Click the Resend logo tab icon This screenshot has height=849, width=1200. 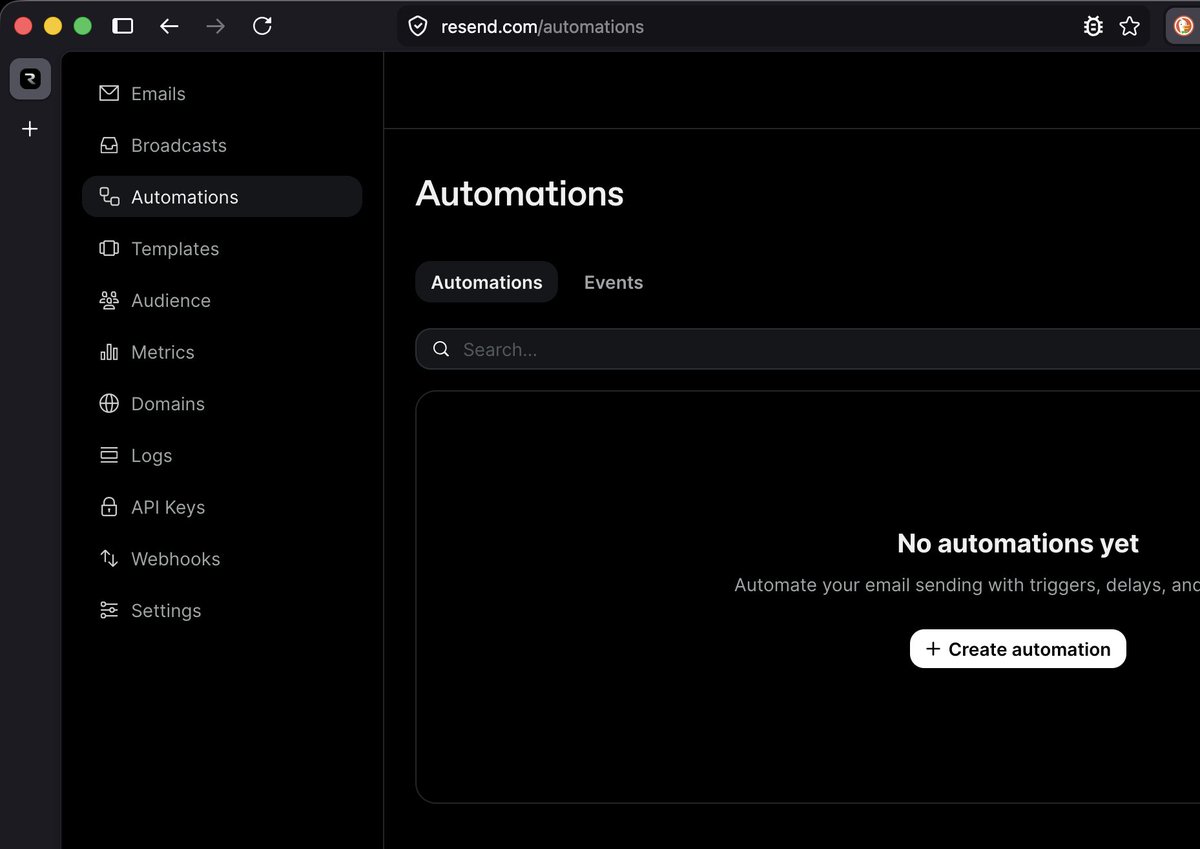coord(30,79)
